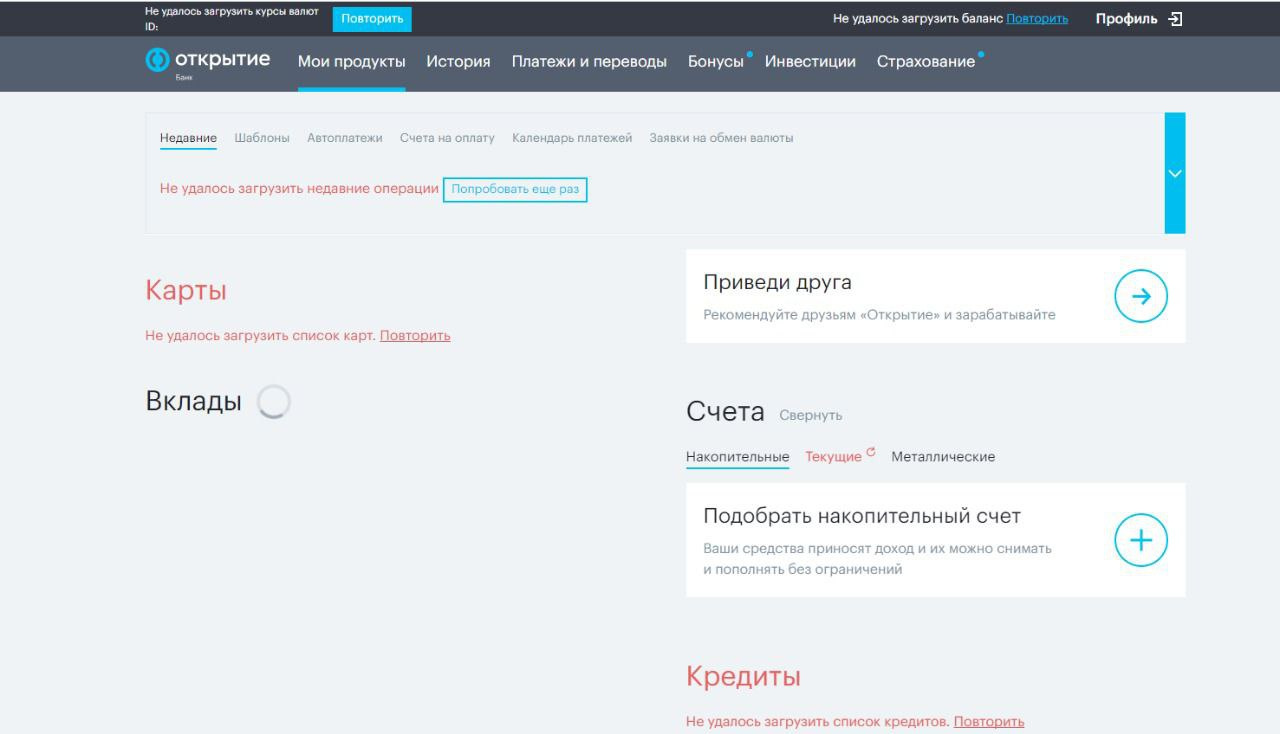The width and height of the screenshot is (1280, 734).
Task: Click Повторить button for currency rates
Action: (x=372, y=19)
